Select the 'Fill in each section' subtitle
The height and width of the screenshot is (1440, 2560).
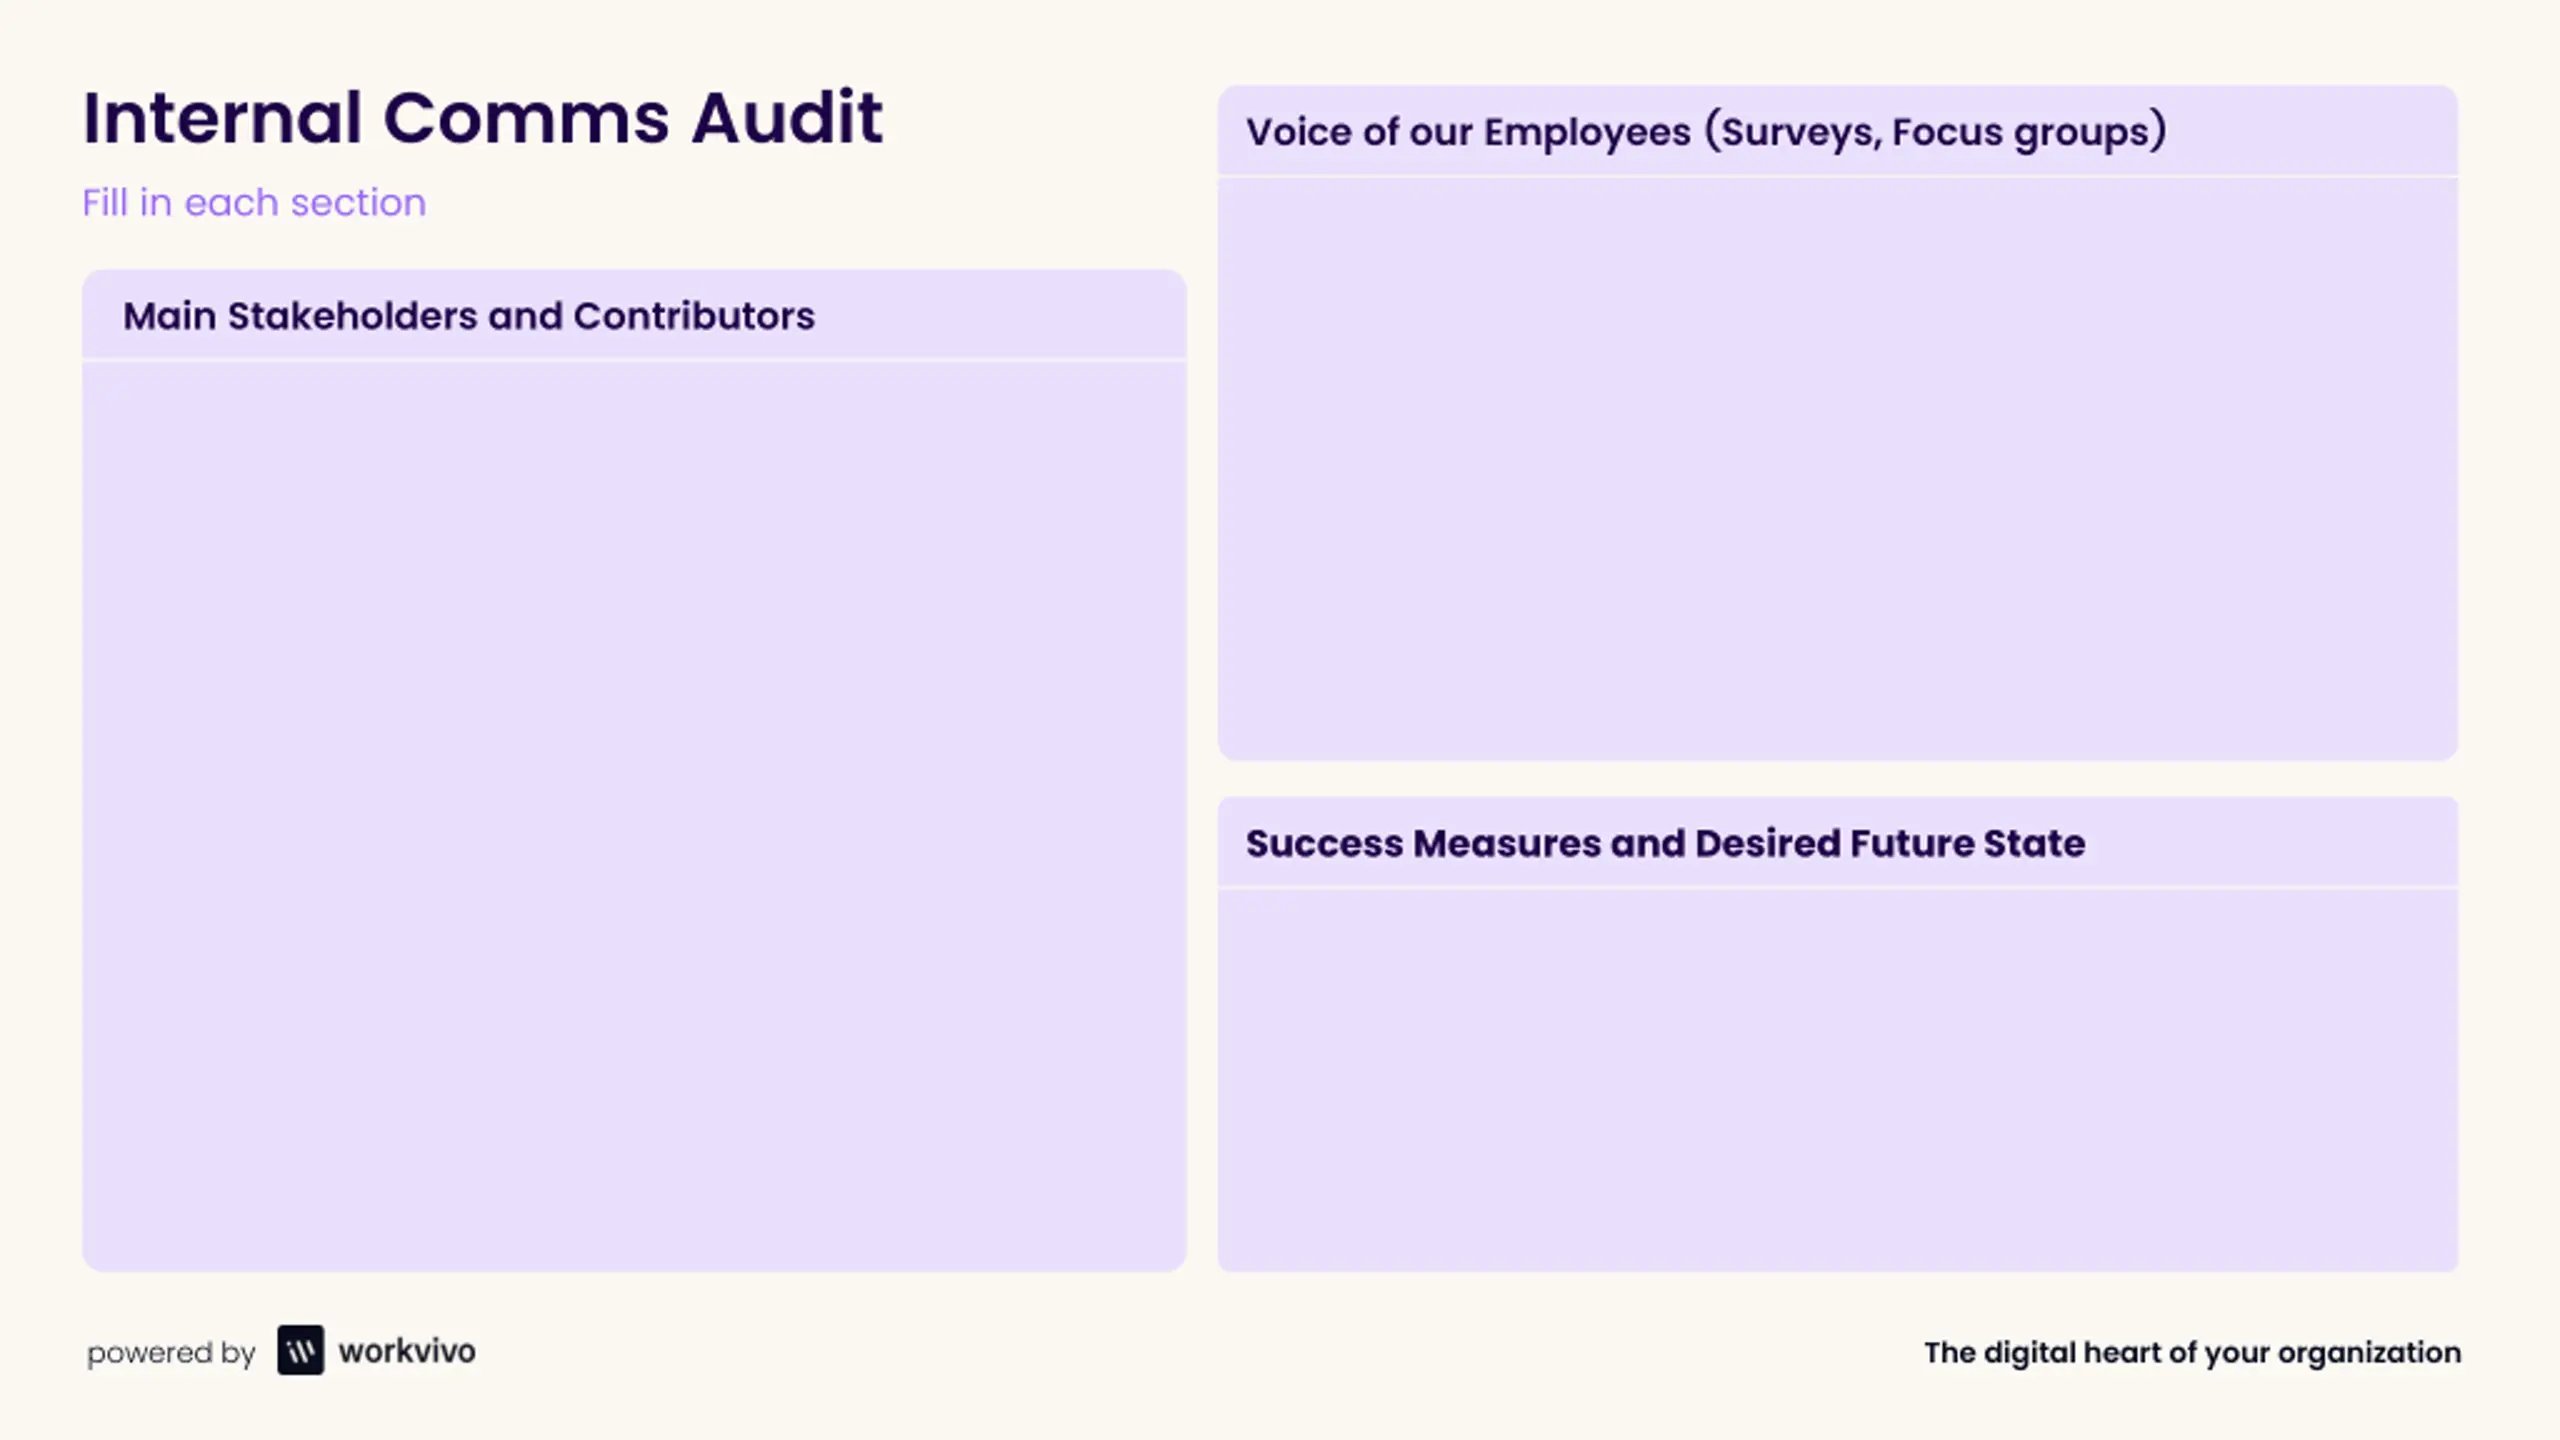[x=254, y=203]
